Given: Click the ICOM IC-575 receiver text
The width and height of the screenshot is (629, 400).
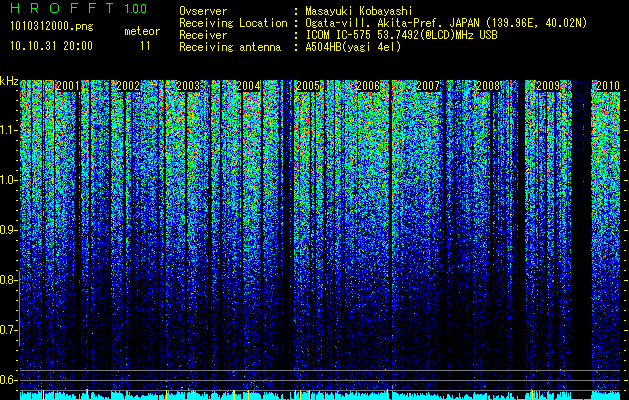Looking at the screenshot, I should 401,35.
